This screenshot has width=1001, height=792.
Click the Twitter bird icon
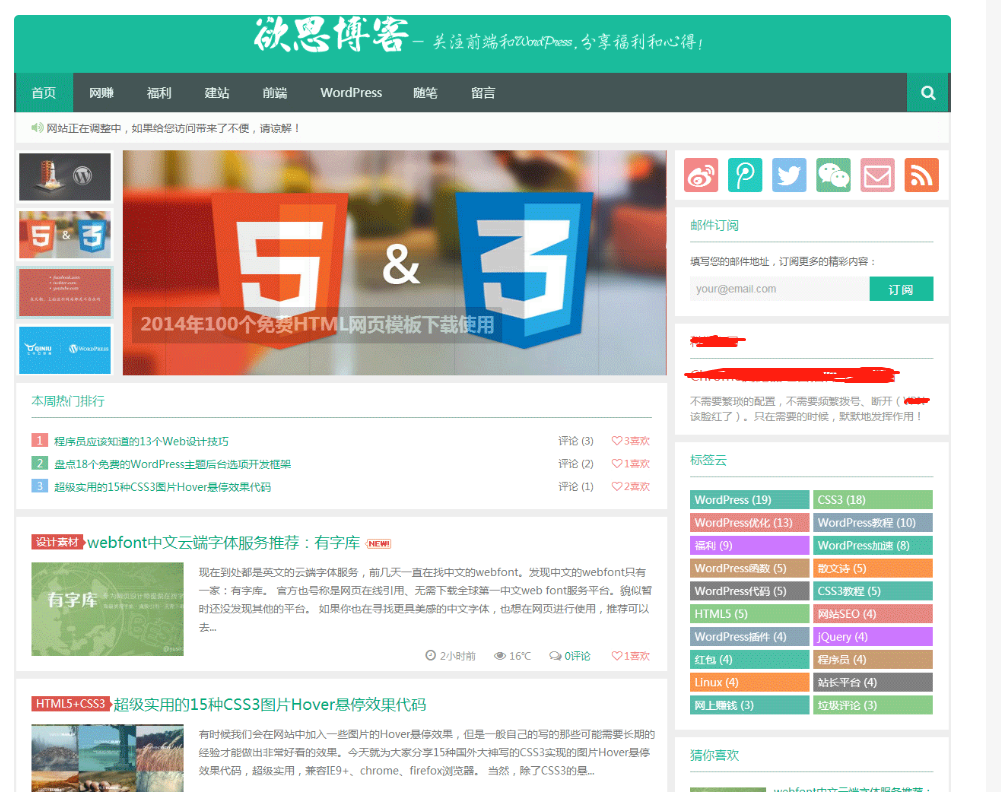click(x=789, y=175)
